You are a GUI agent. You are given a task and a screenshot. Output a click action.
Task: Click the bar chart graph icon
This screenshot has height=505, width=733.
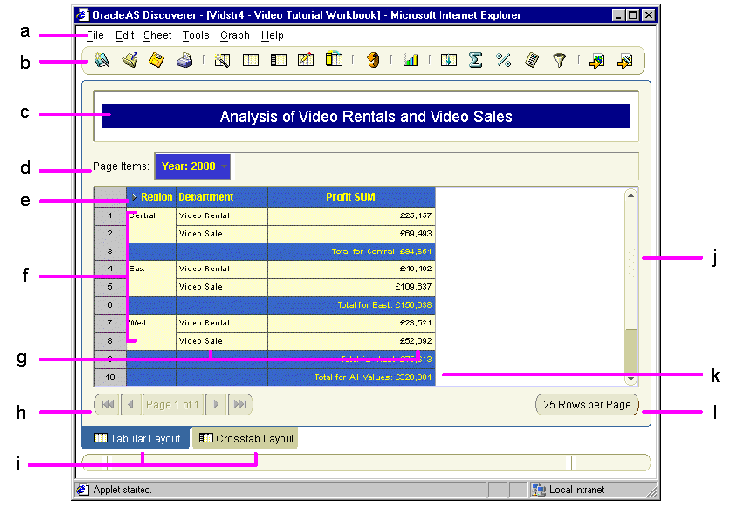tap(410, 60)
